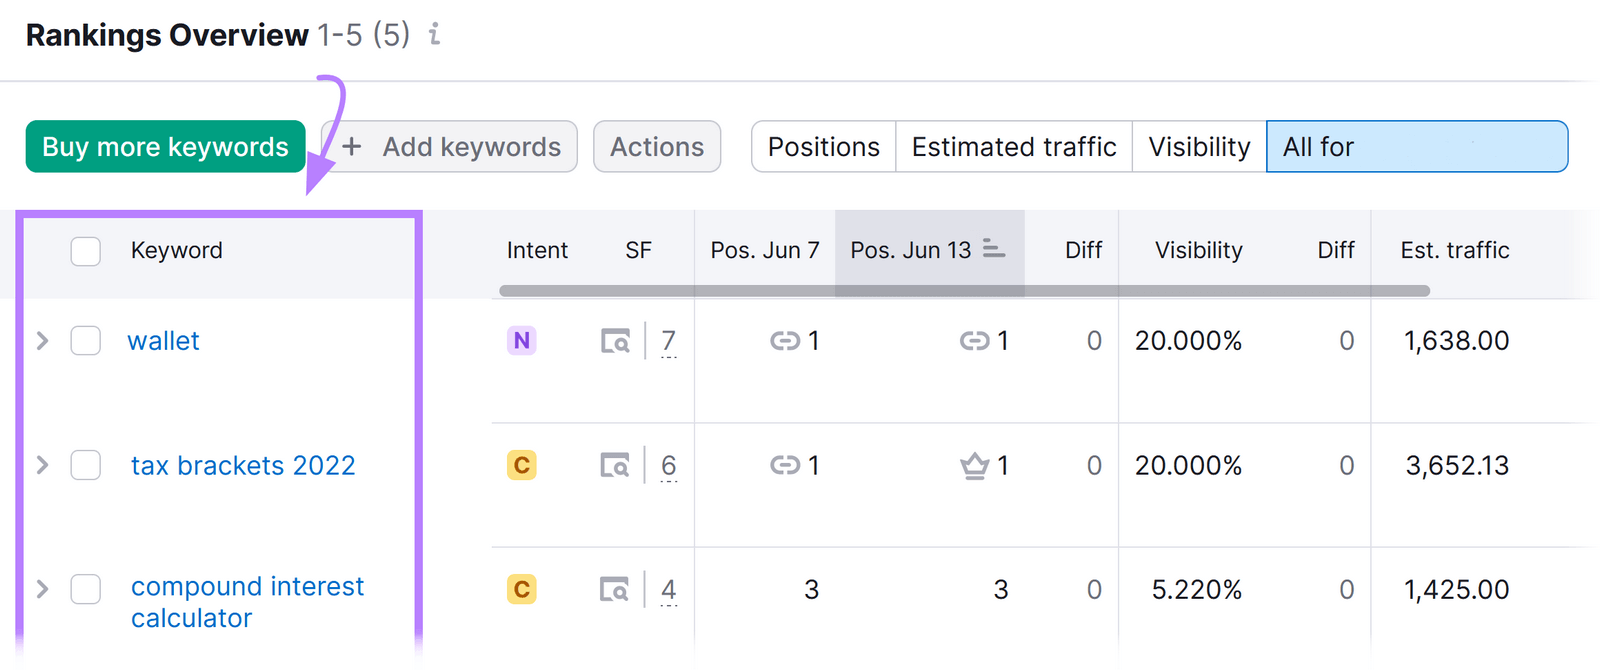
Task: Click the C intent badge for tax brackets 2022
Action: click(521, 465)
